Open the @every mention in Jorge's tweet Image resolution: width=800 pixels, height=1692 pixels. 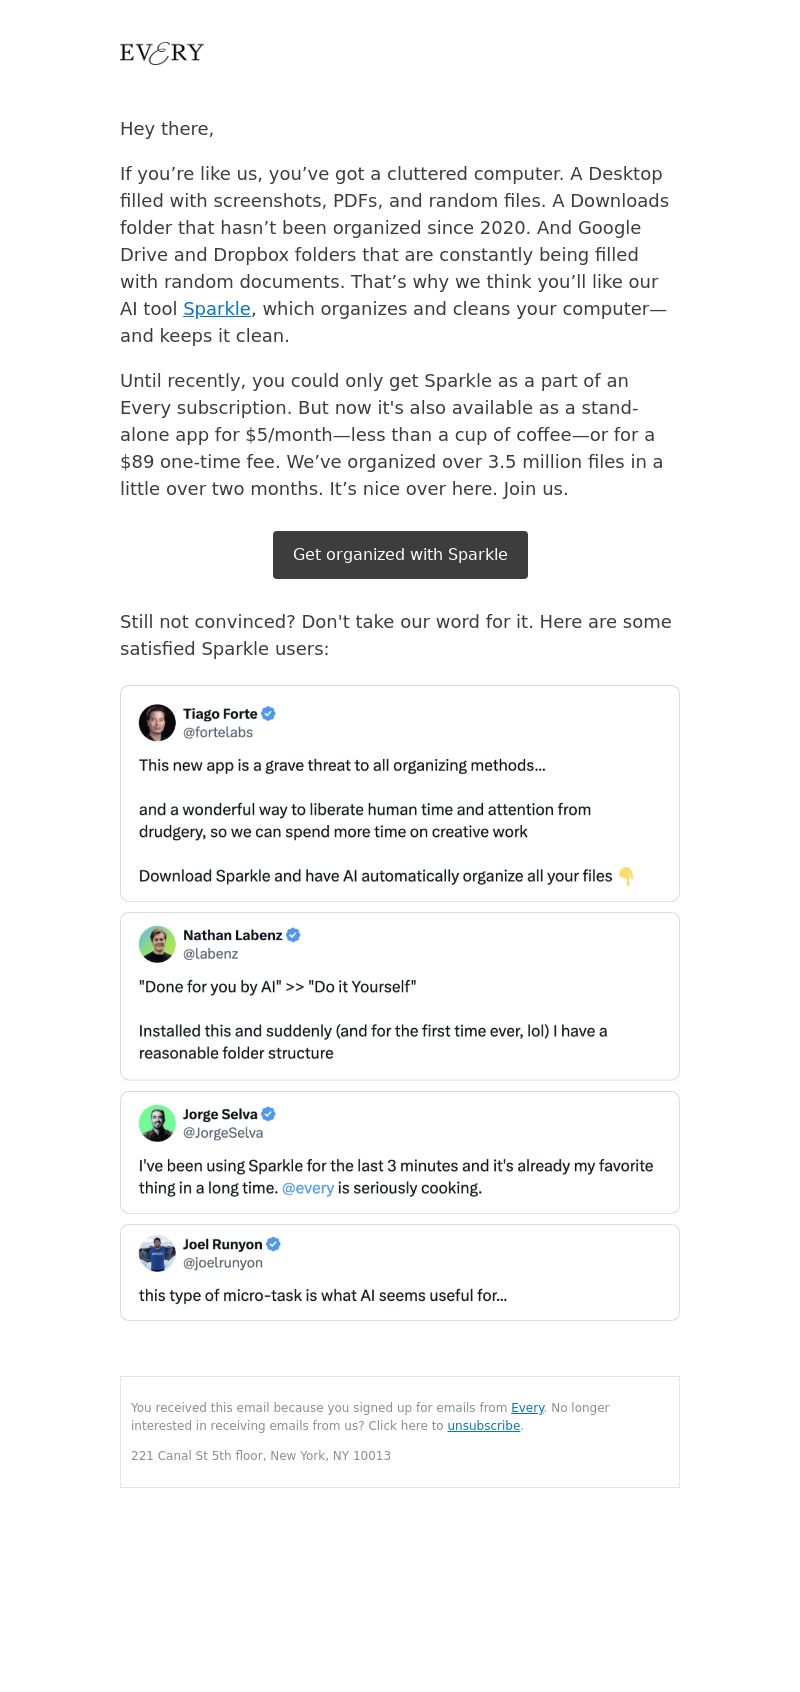pyautogui.click(x=307, y=1189)
